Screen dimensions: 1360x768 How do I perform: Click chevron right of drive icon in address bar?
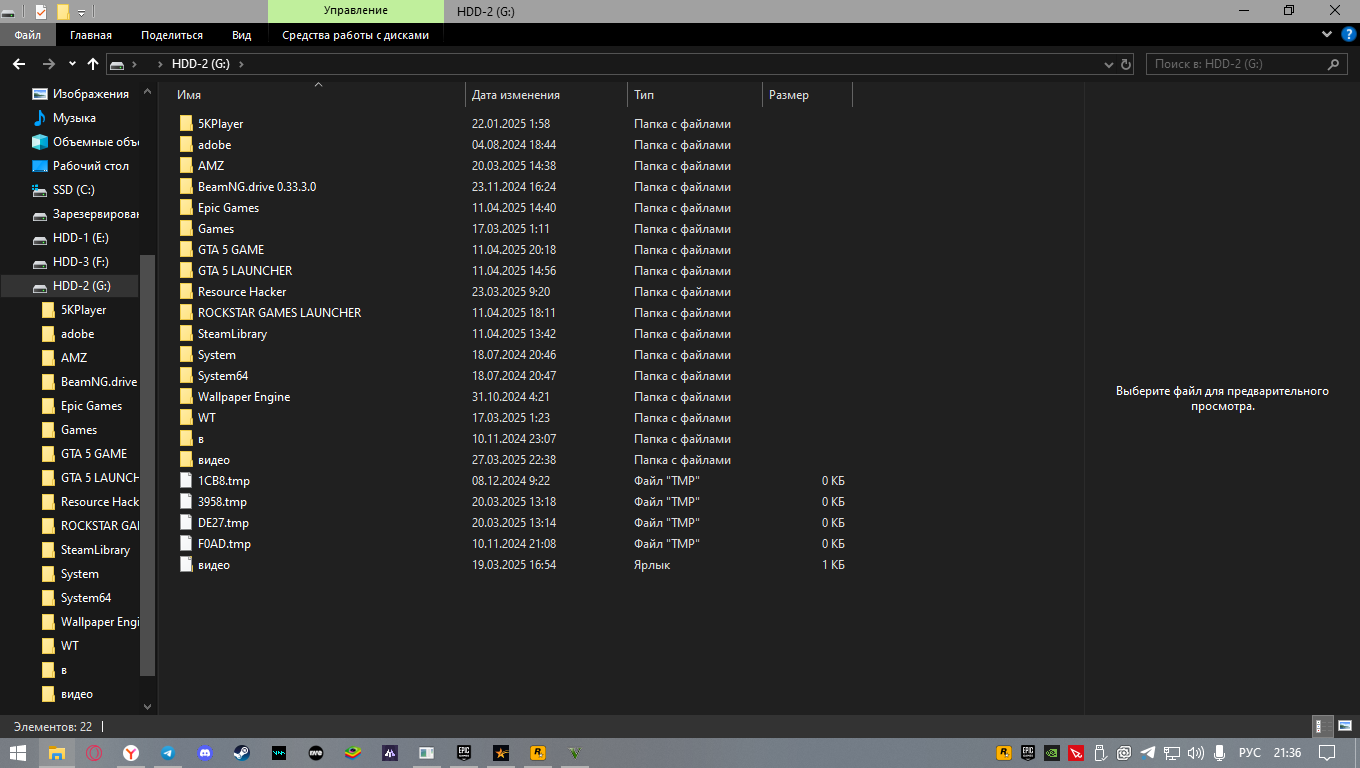pos(134,64)
